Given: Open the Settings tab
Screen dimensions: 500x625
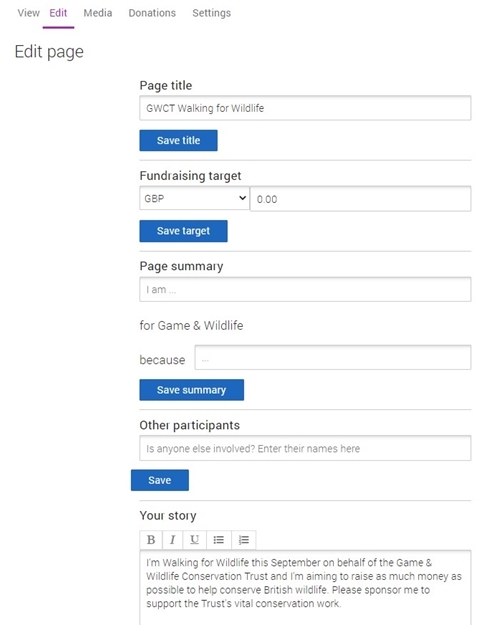Looking at the screenshot, I should coord(211,13).
